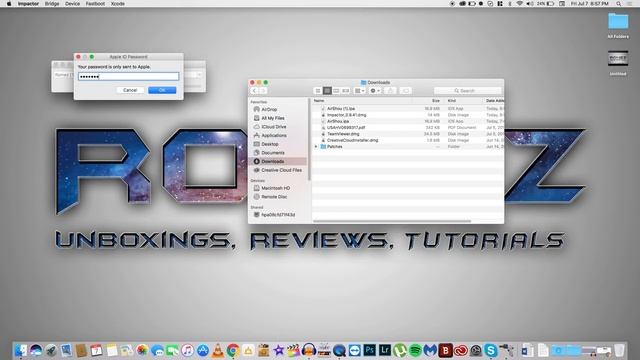Screen dimensions: 640x360
Task: Open the Impactor menu in the menu bar
Action: click(x=28, y=4)
